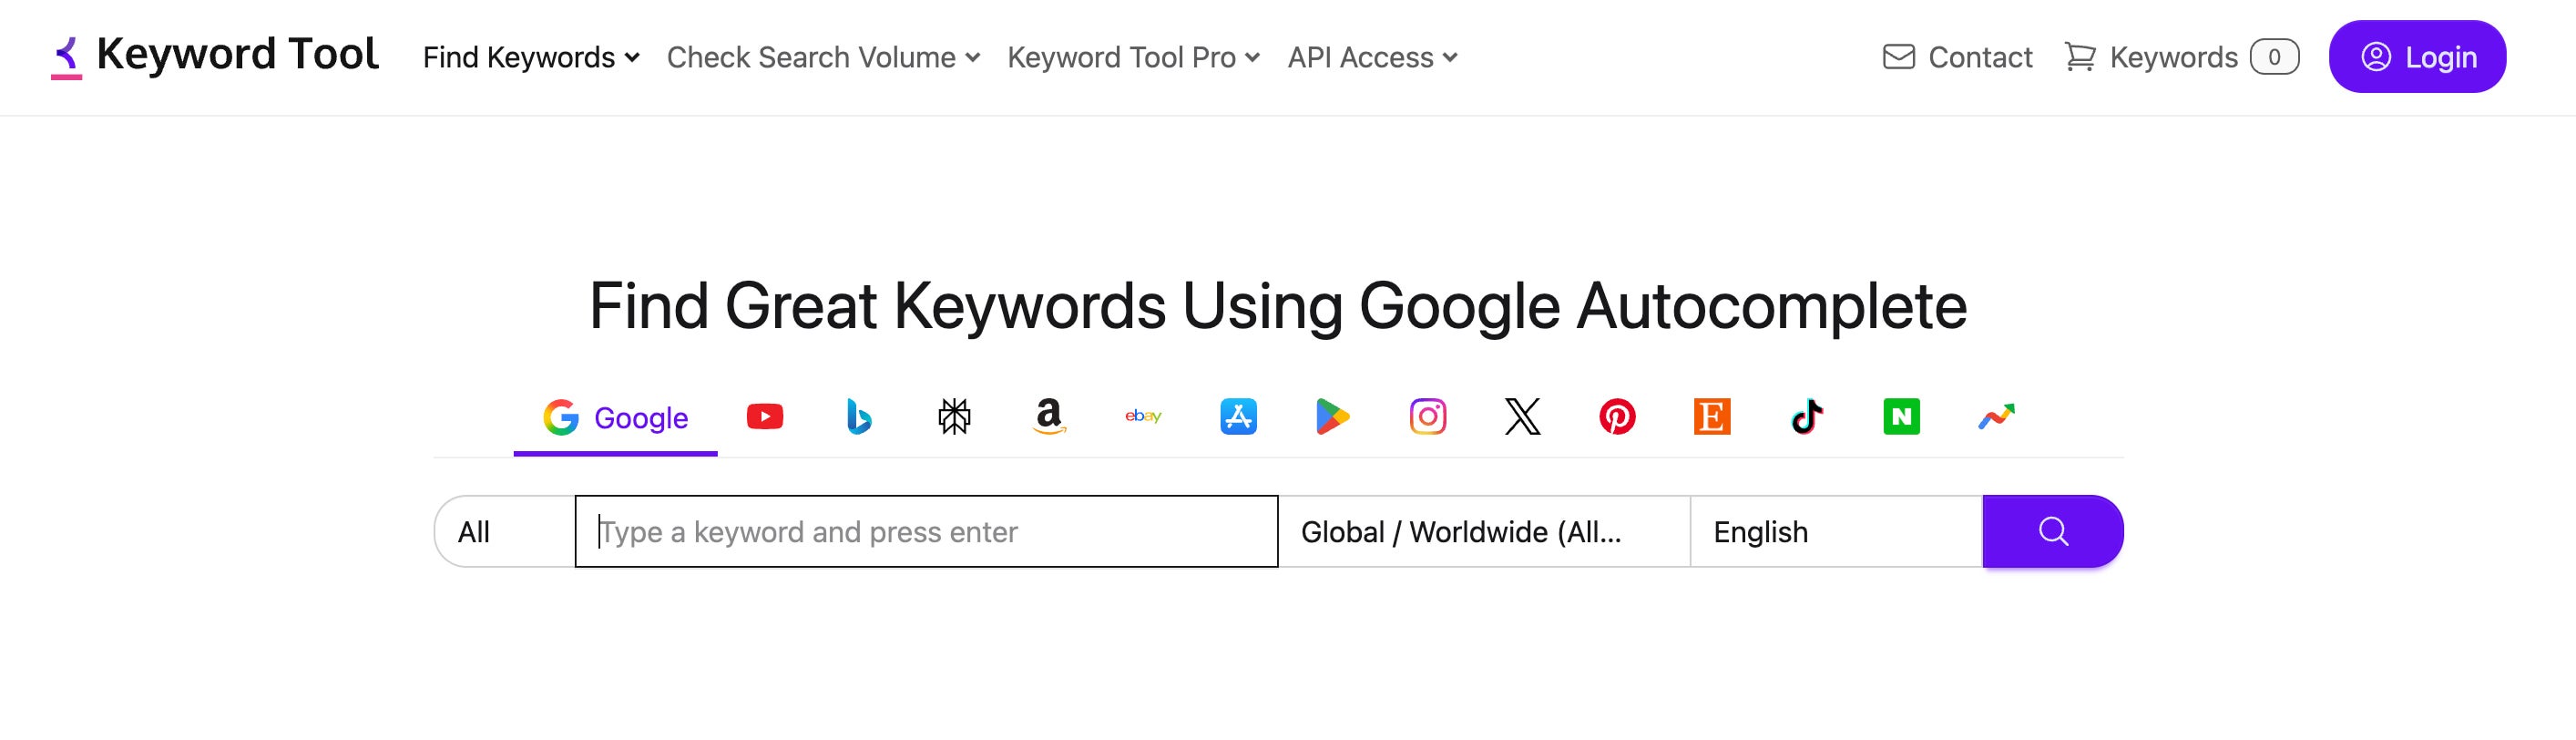Screen dimensions: 2576x740
Task: Expand the API Access menu
Action: click(x=1372, y=57)
